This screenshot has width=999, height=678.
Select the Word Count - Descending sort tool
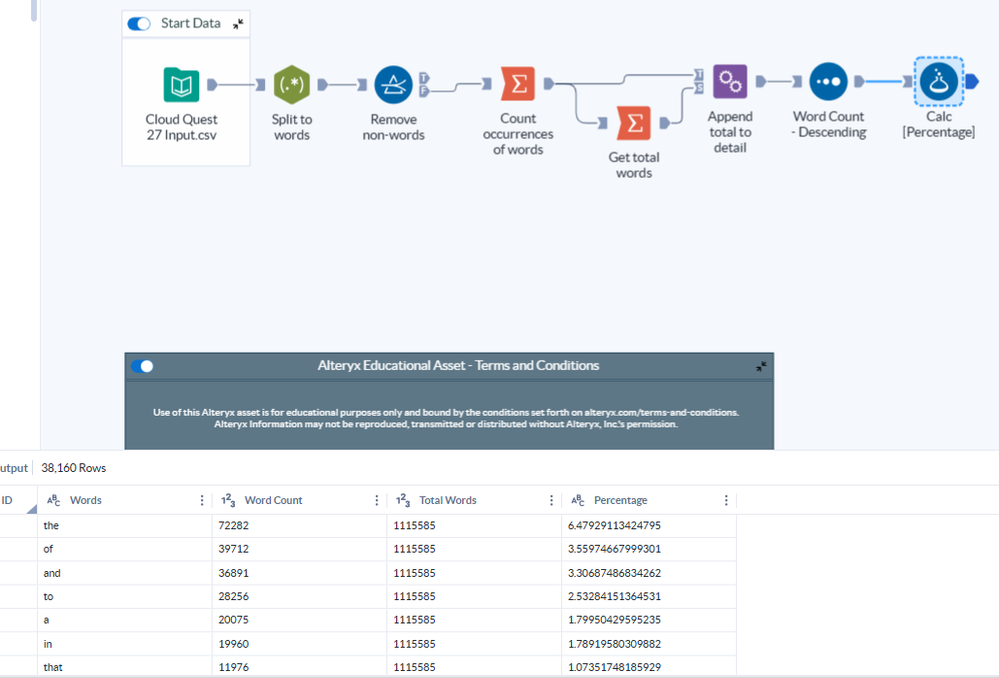pos(828,82)
